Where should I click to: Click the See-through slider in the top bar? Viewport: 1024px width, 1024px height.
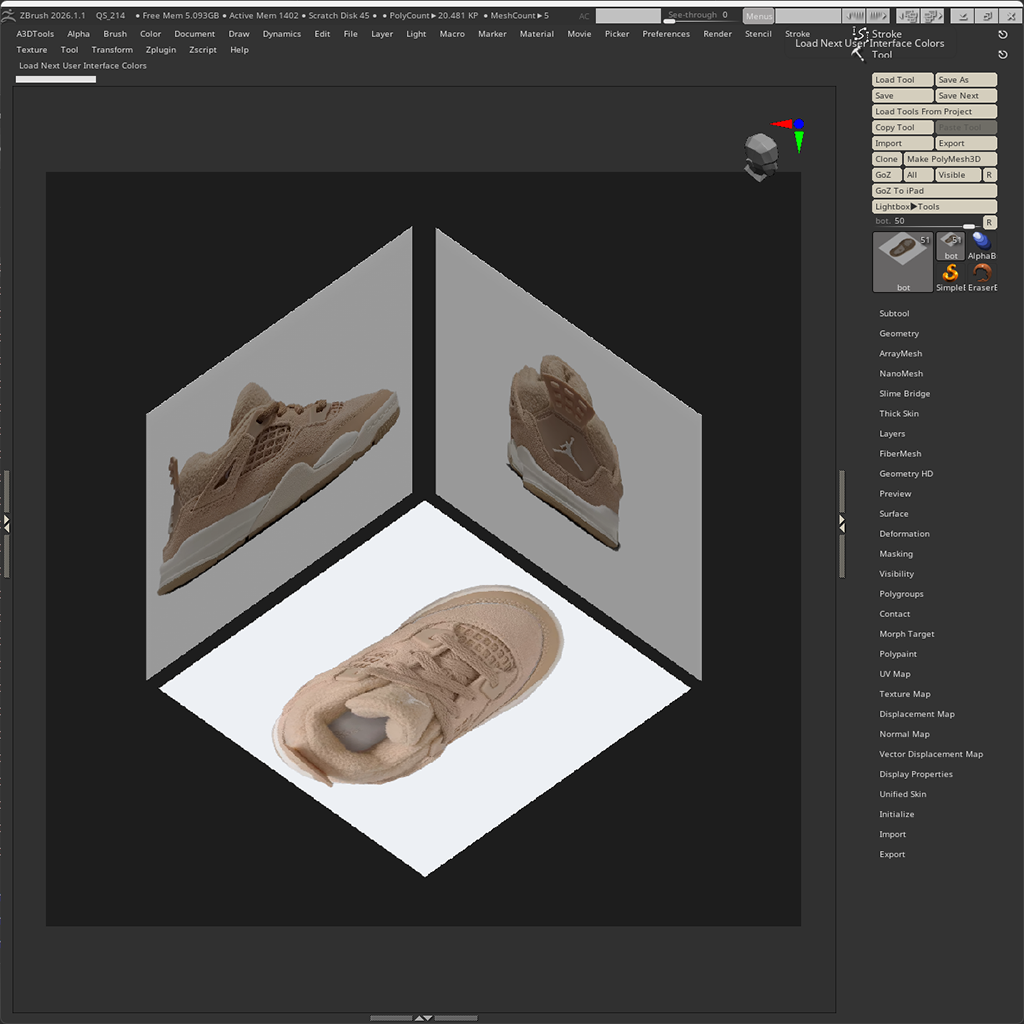(x=698, y=15)
